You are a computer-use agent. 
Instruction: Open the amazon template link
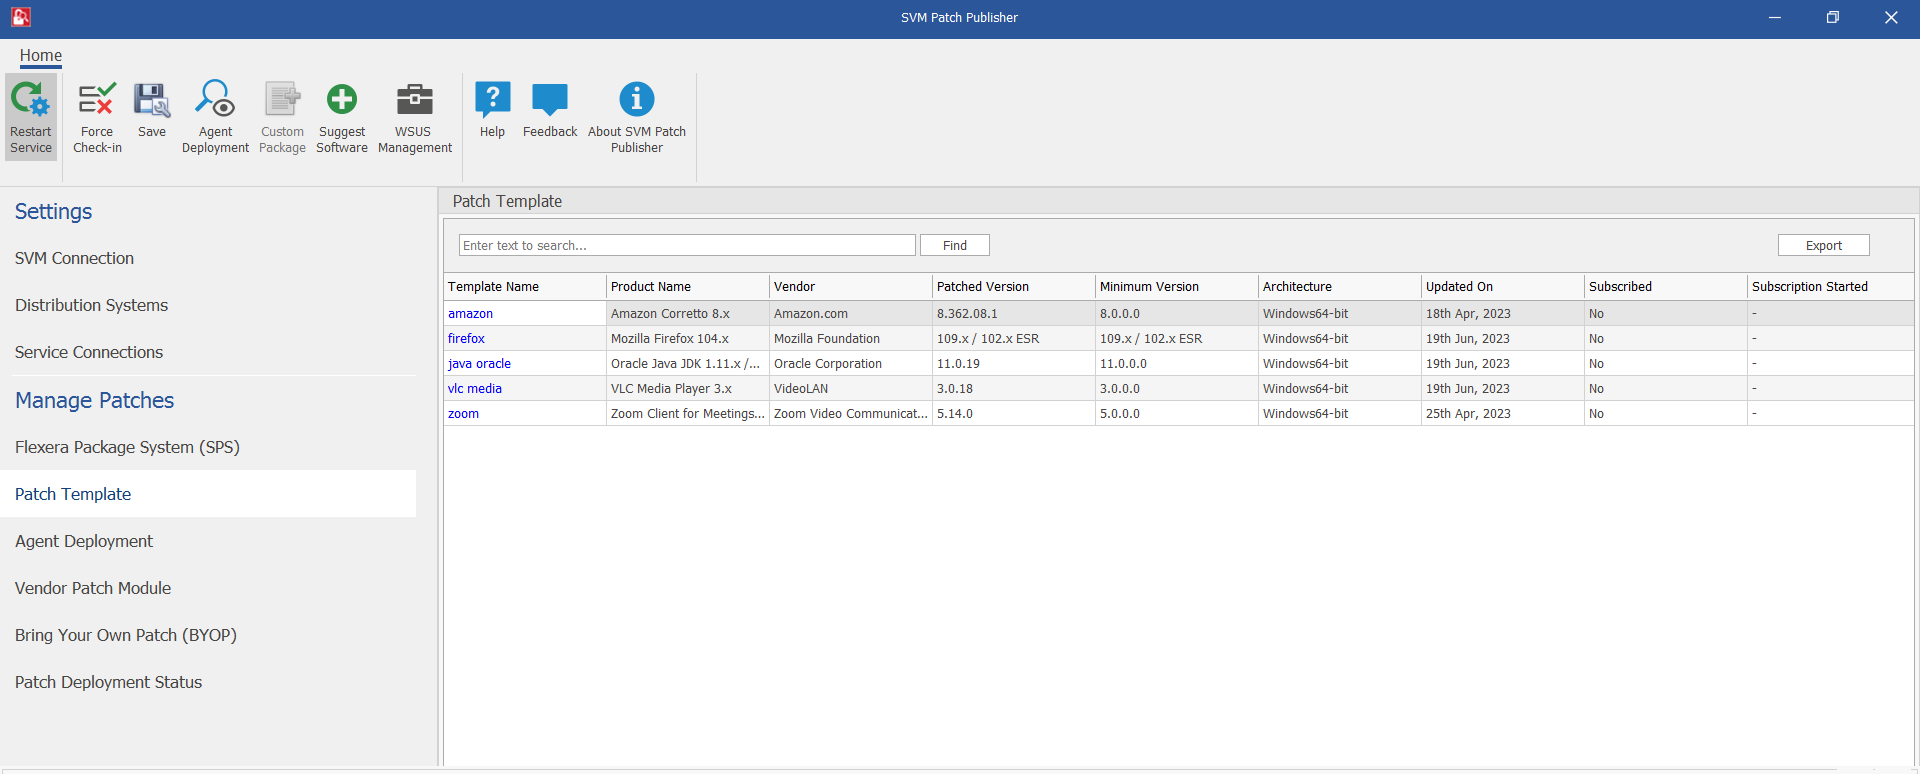click(x=470, y=313)
